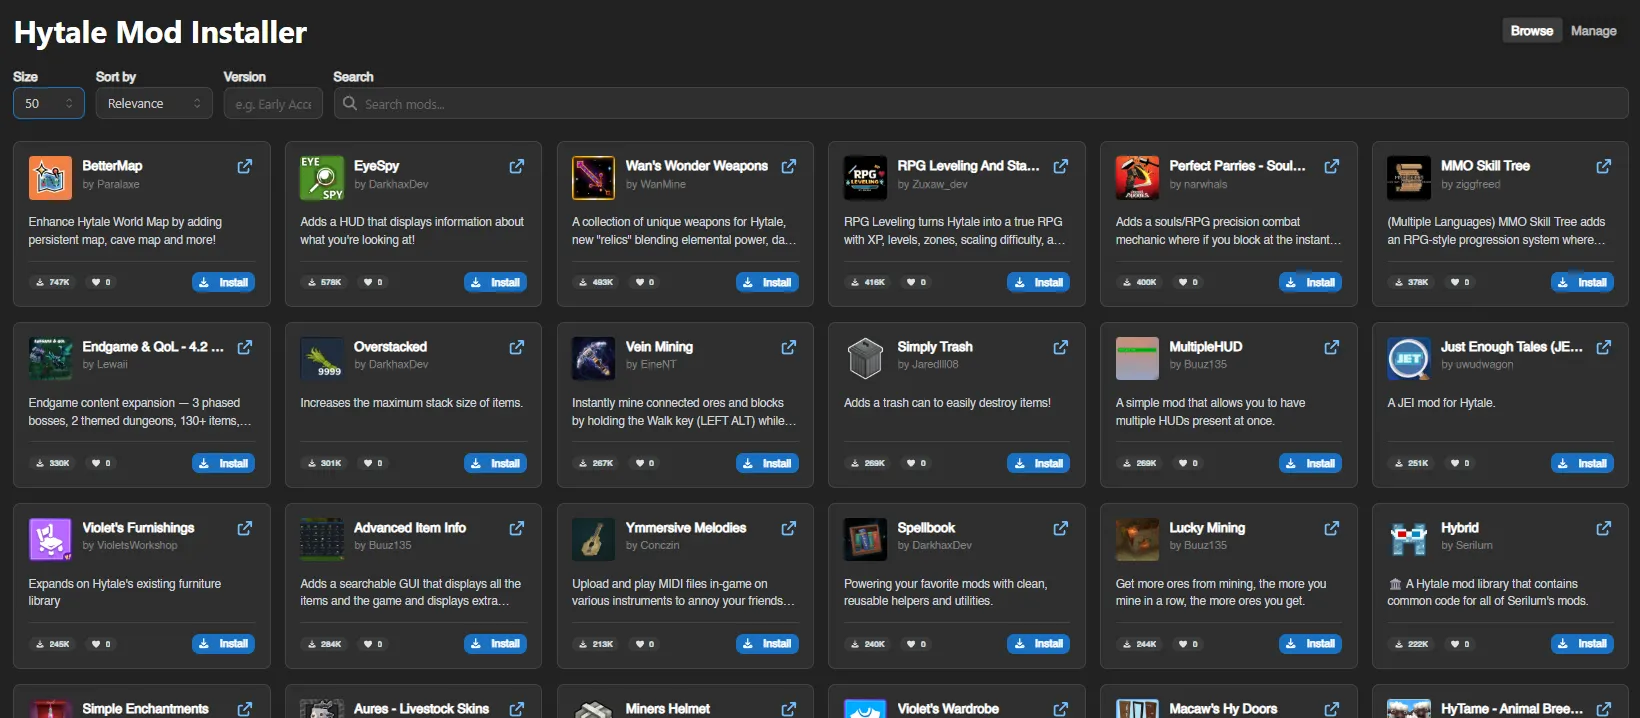
Task: Open Vein Mining external link icon
Action: 789,348
